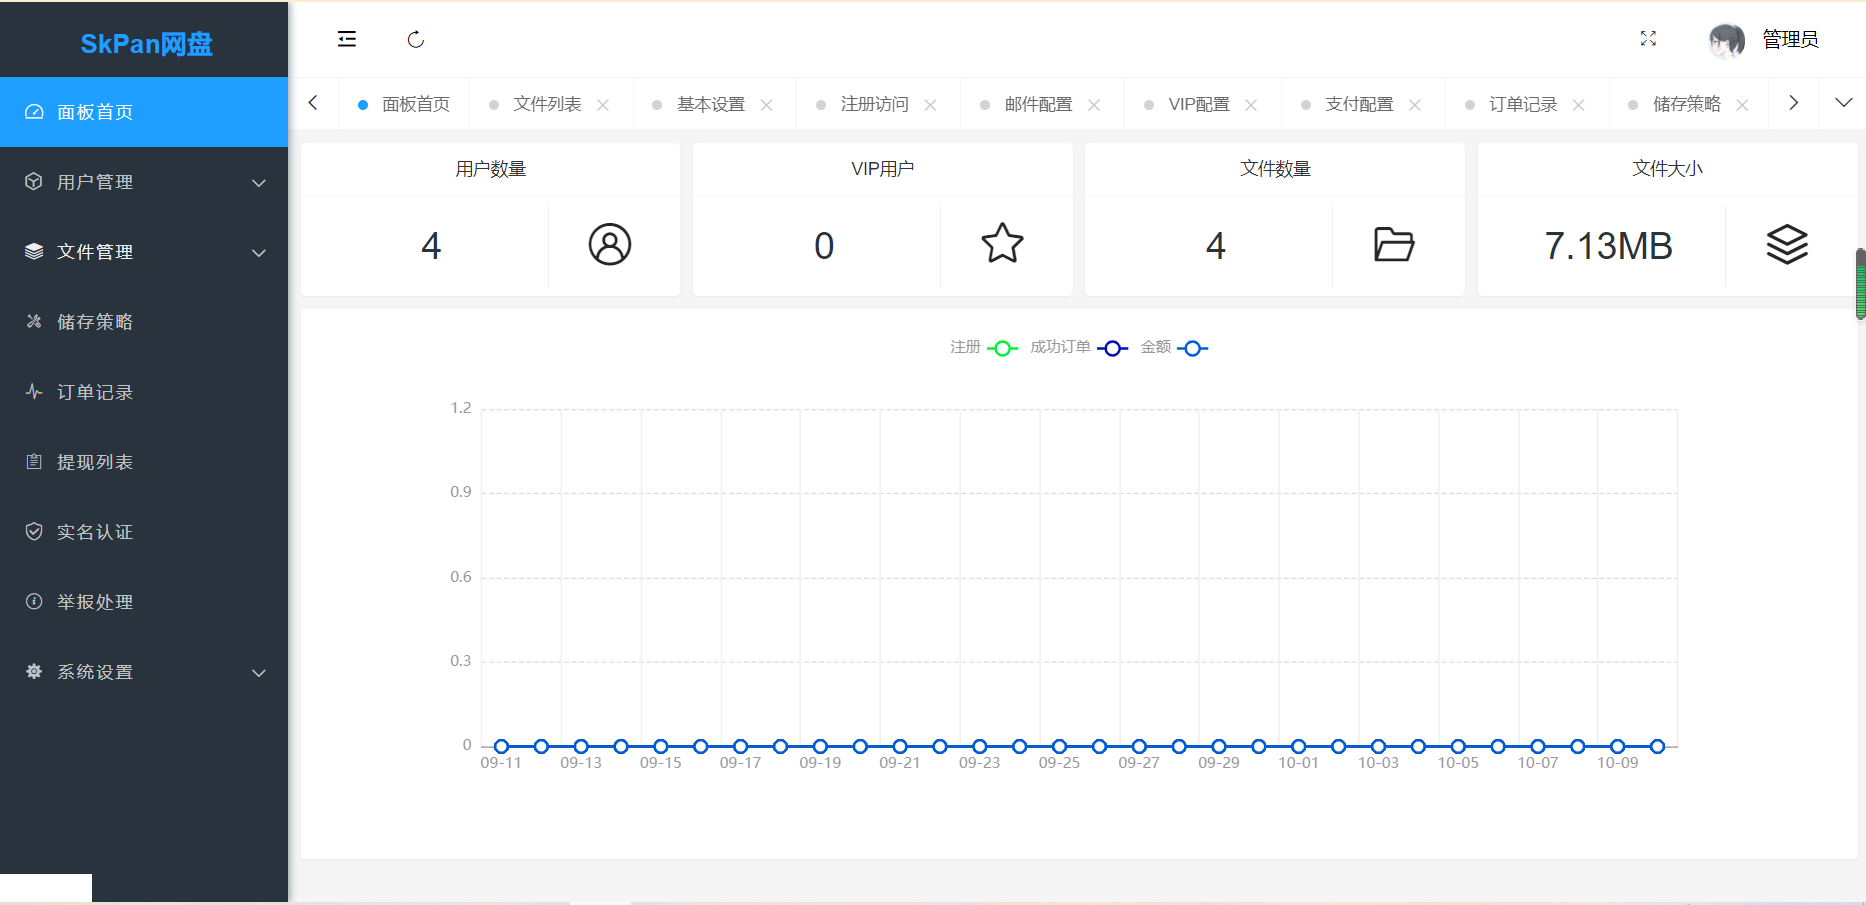Click the user count profile icon

click(x=609, y=244)
